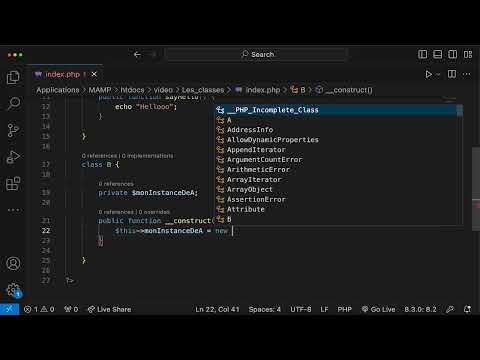This screenshot has width=480, height=360.
Task: Open notifications bell
Action: 467,309
